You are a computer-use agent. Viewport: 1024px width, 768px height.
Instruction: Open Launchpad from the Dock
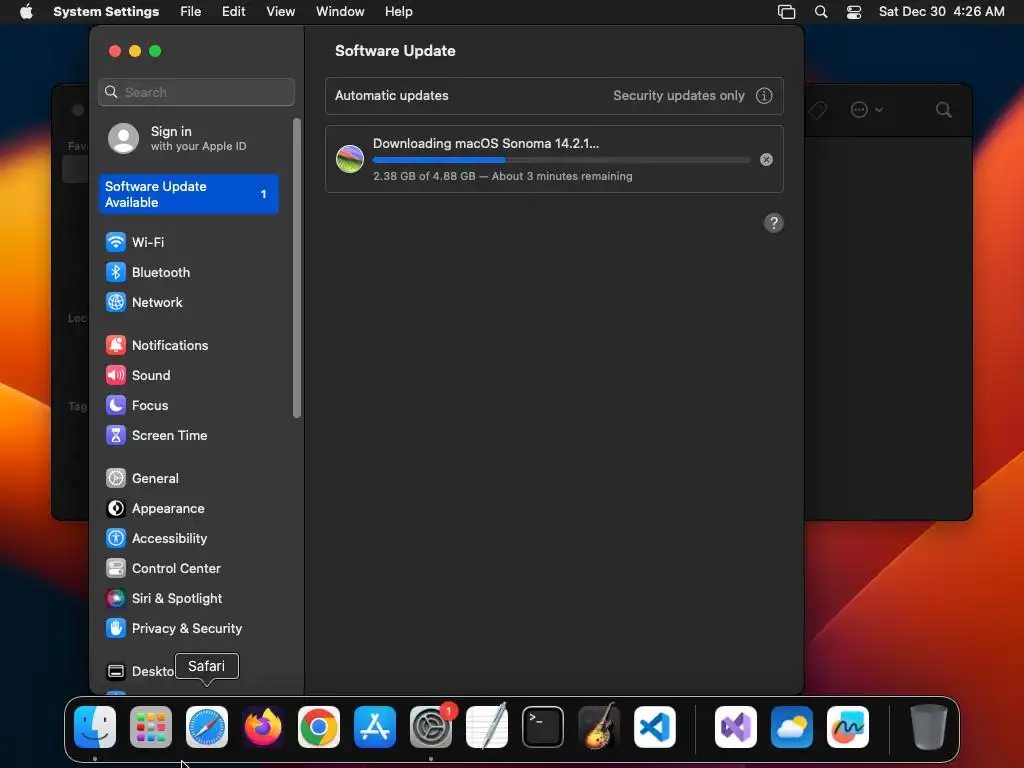pos(151,727)
